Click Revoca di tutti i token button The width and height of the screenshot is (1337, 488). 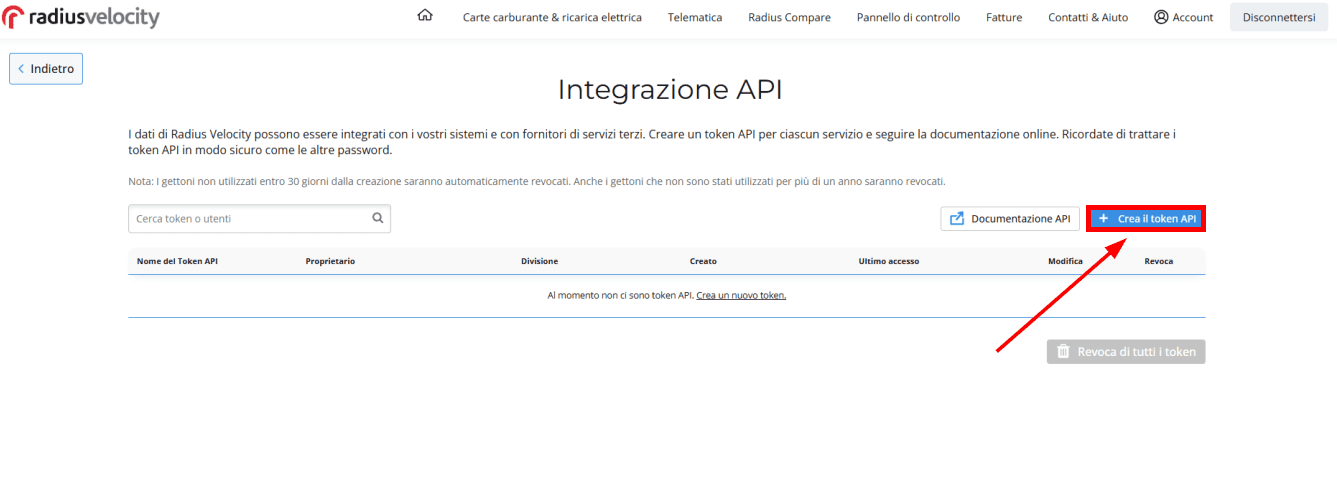[x=1126, y=352]
